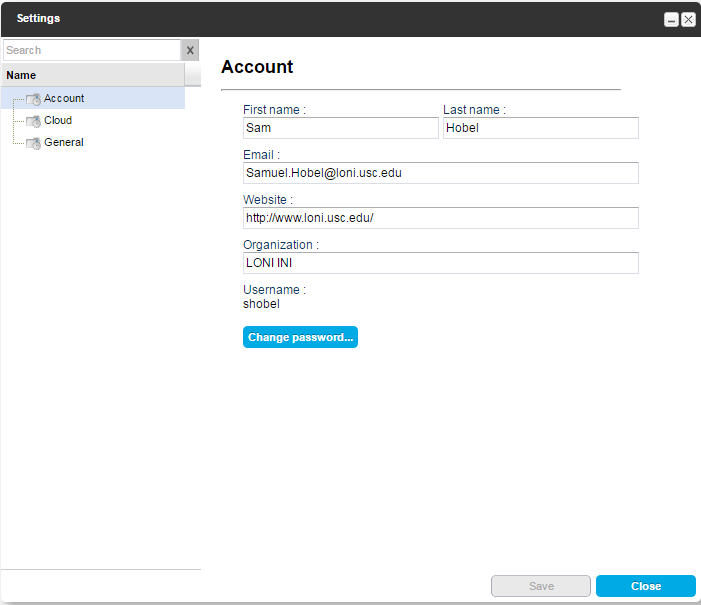
Task: Clear the search box with X button
Action: pos(190,50)
